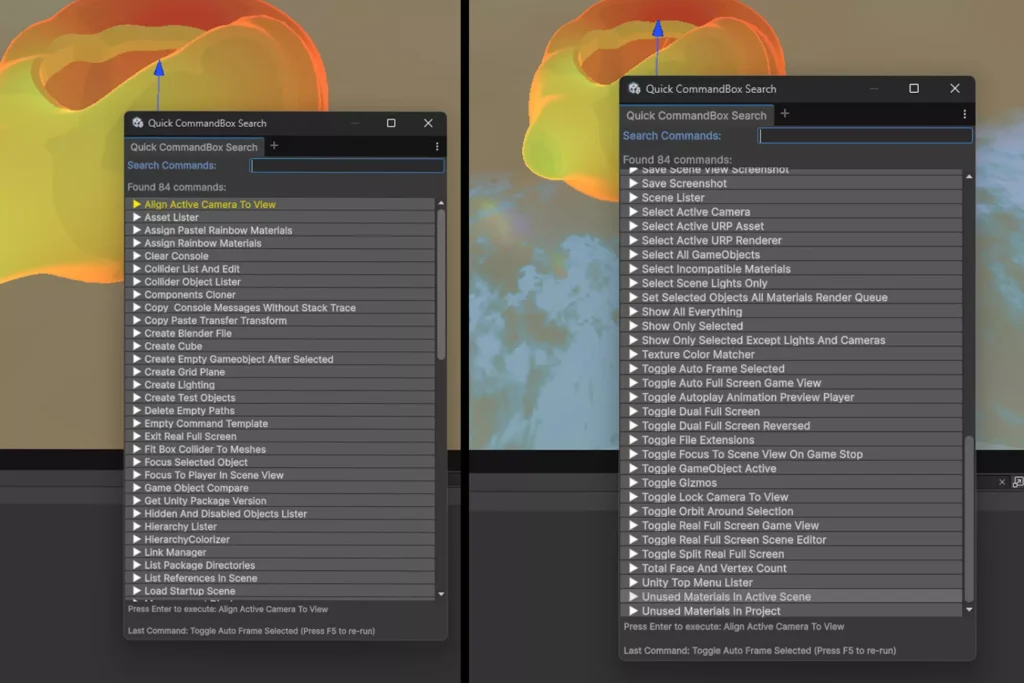This screenshot has height=683, width=1024.
Task: Click play arrow beside Asset Lister
Action: (x=136, y=217)
